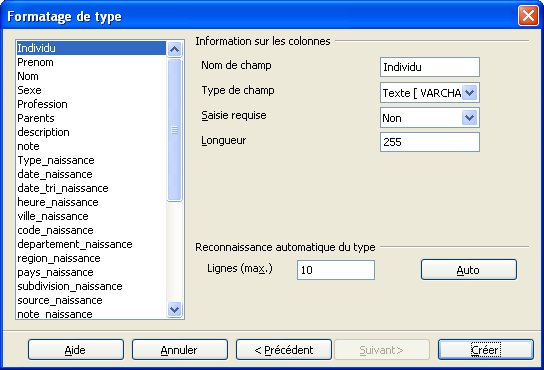544x370 pixels.
Task: Select Sexe in the column list
Action: click(x=91, y=90)
